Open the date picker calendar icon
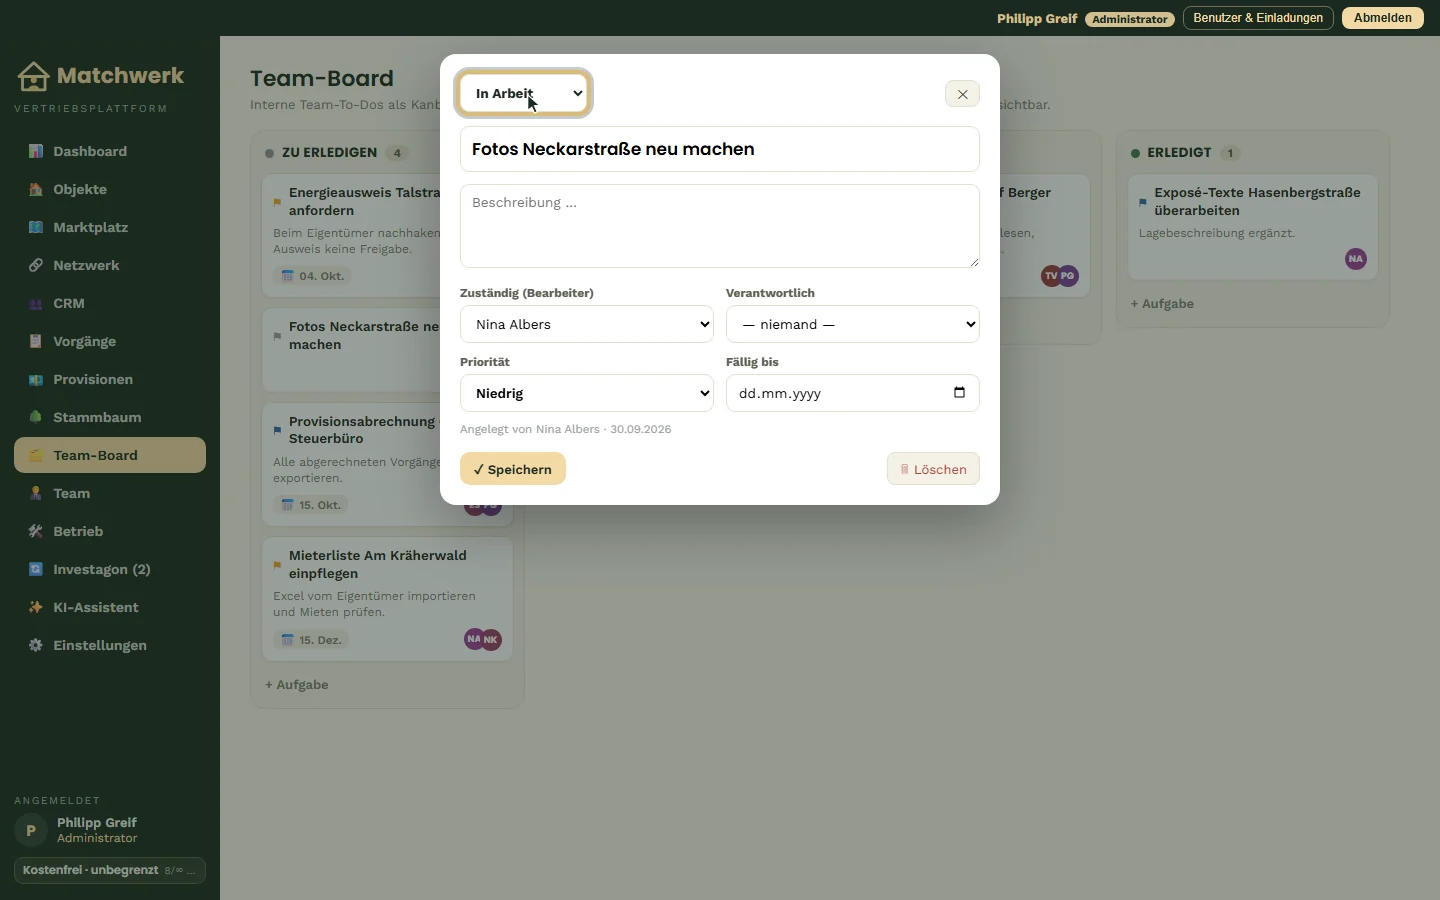 point(959,393)
